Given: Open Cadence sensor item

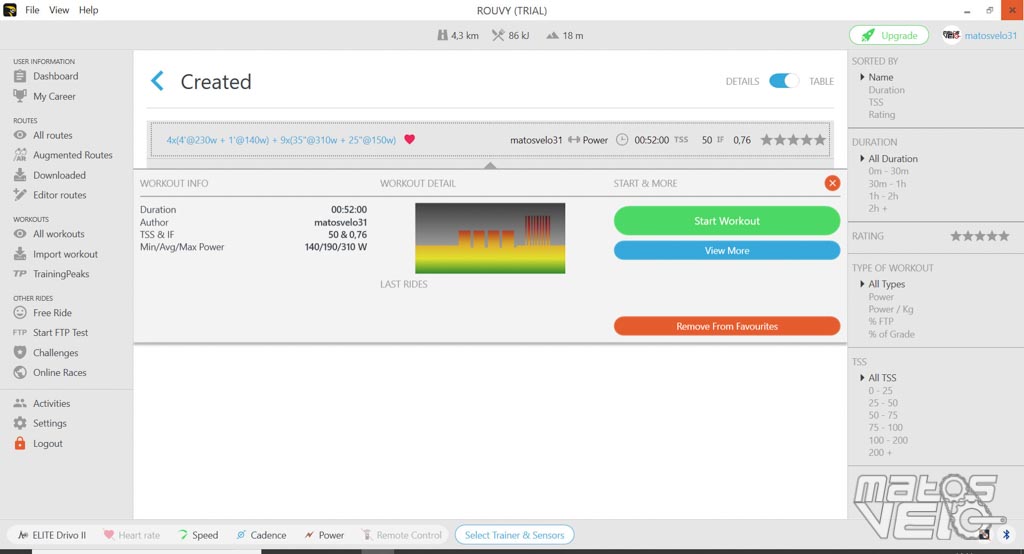Looking at the screenshot, I should [261, 535].
